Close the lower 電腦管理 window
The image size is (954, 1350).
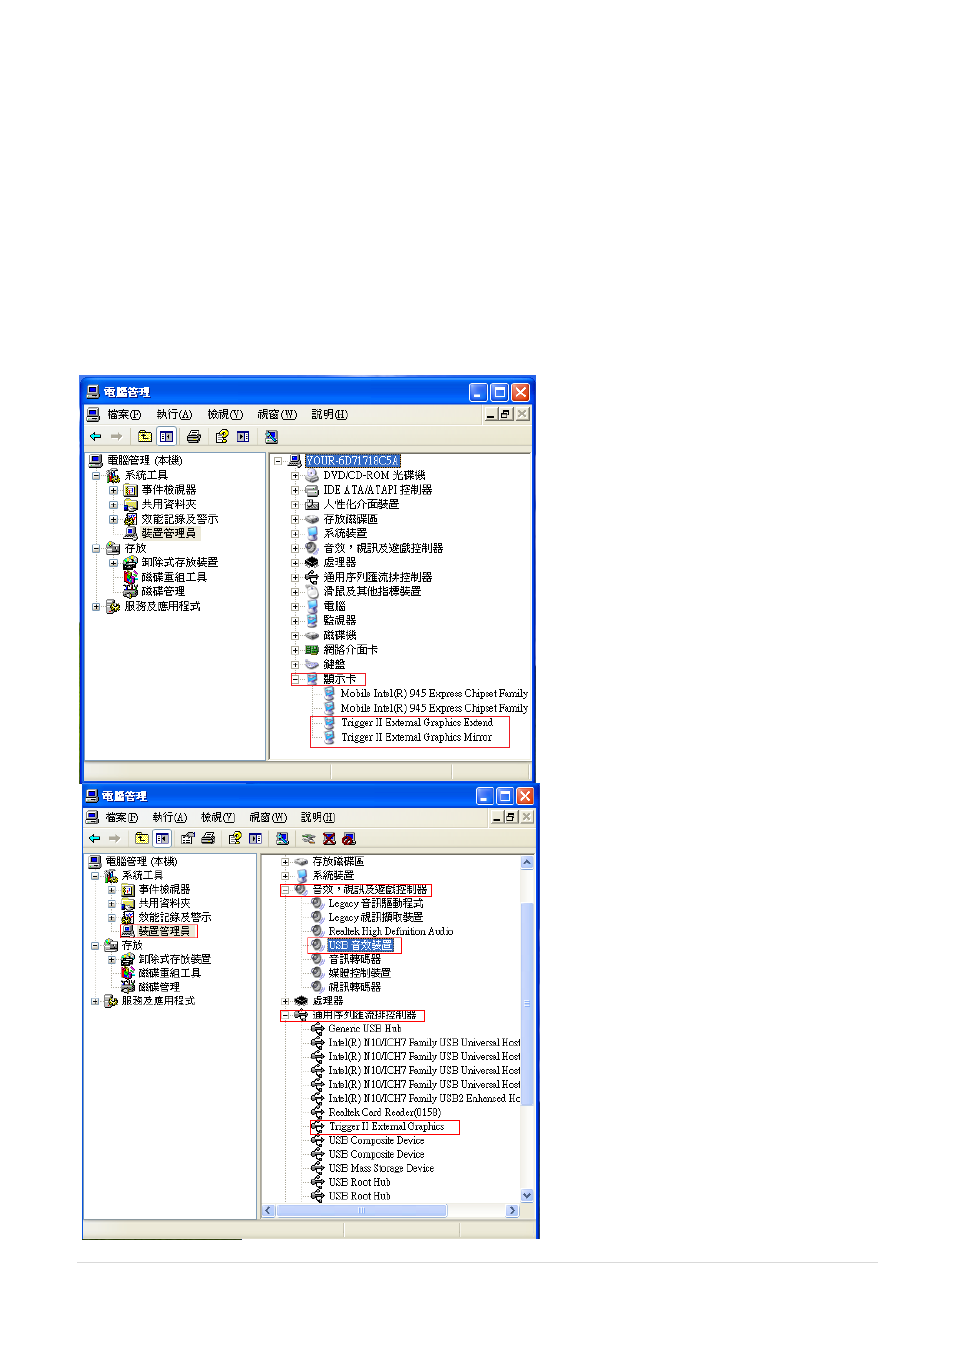525,796
